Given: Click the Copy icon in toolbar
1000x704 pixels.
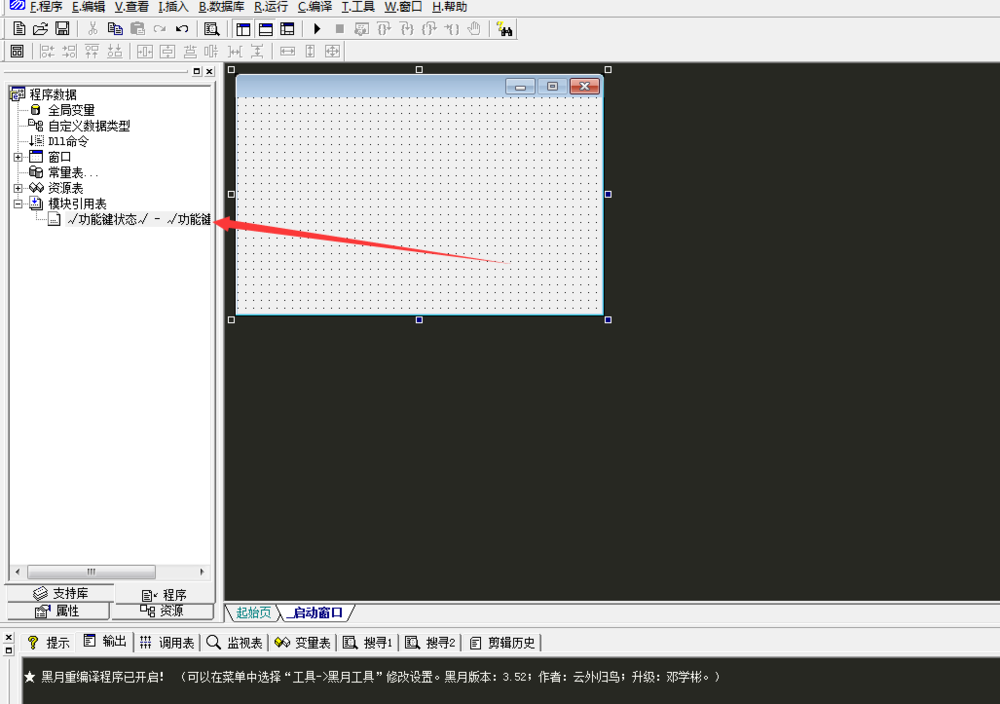Looking at the screenshot, I should tap(115, 29).
